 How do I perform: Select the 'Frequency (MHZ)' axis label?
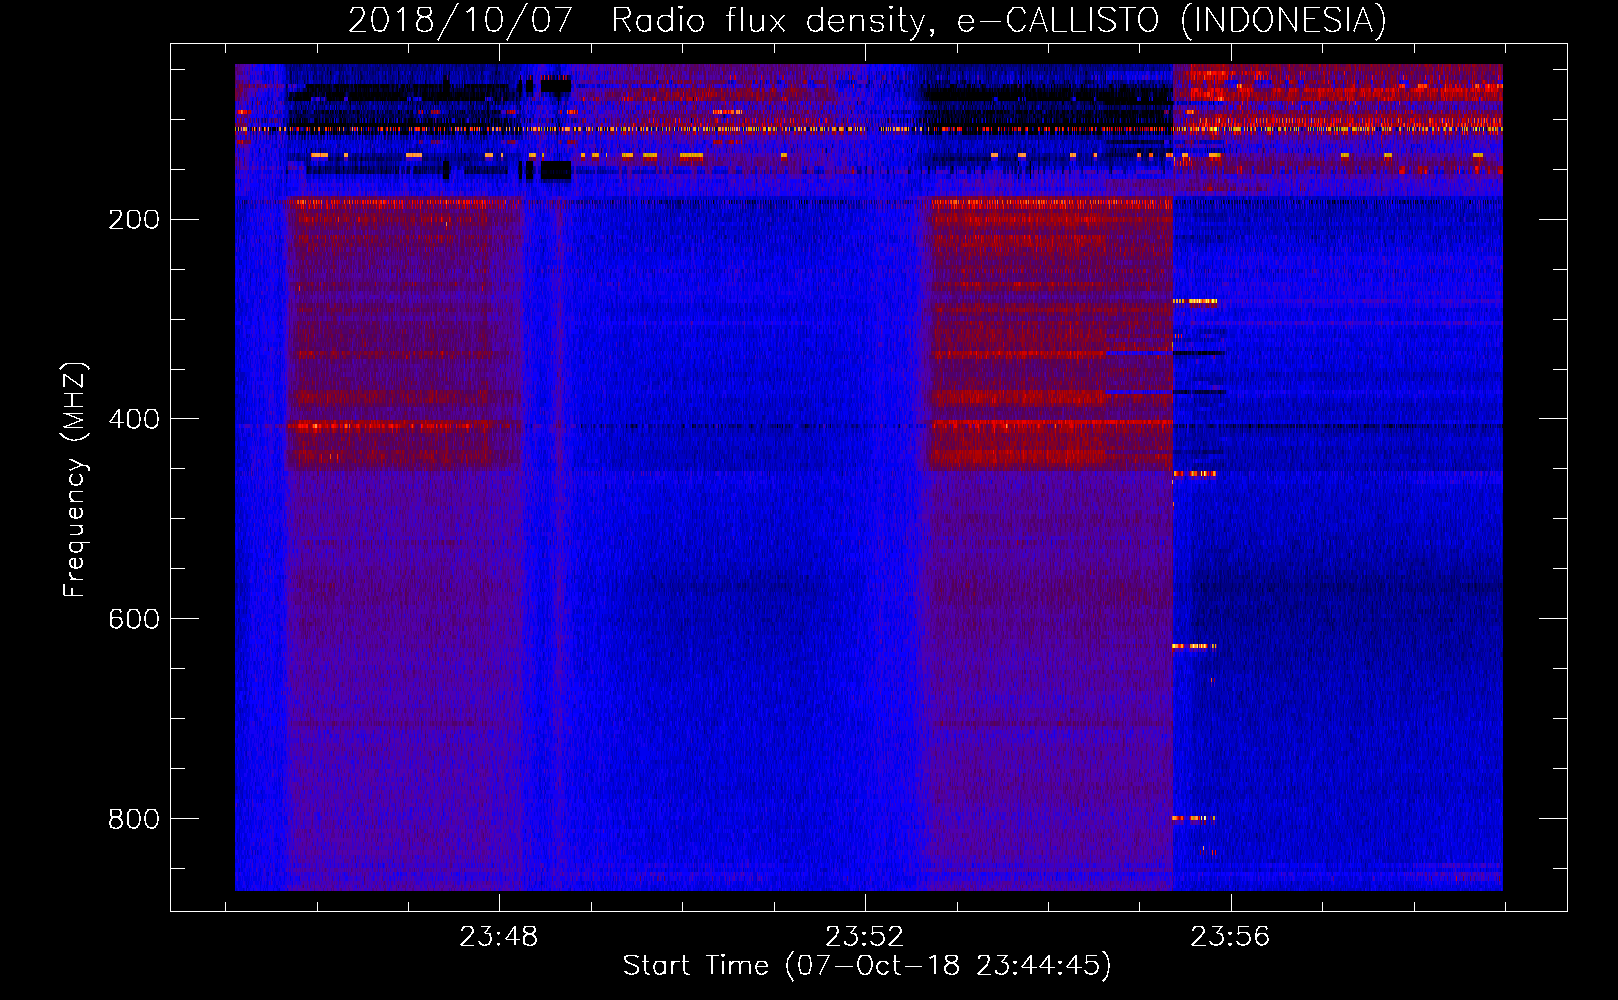(75, 480)
